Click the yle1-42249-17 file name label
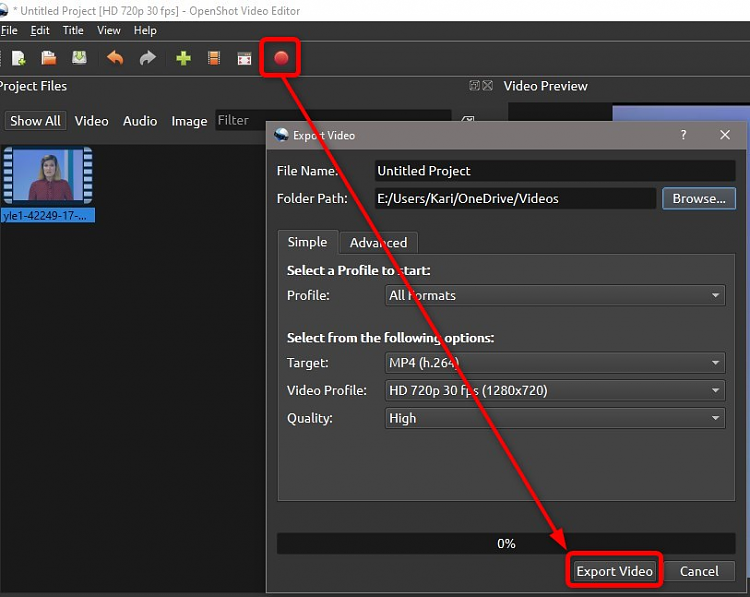This screenshot has width=750, height=597. 48,215
